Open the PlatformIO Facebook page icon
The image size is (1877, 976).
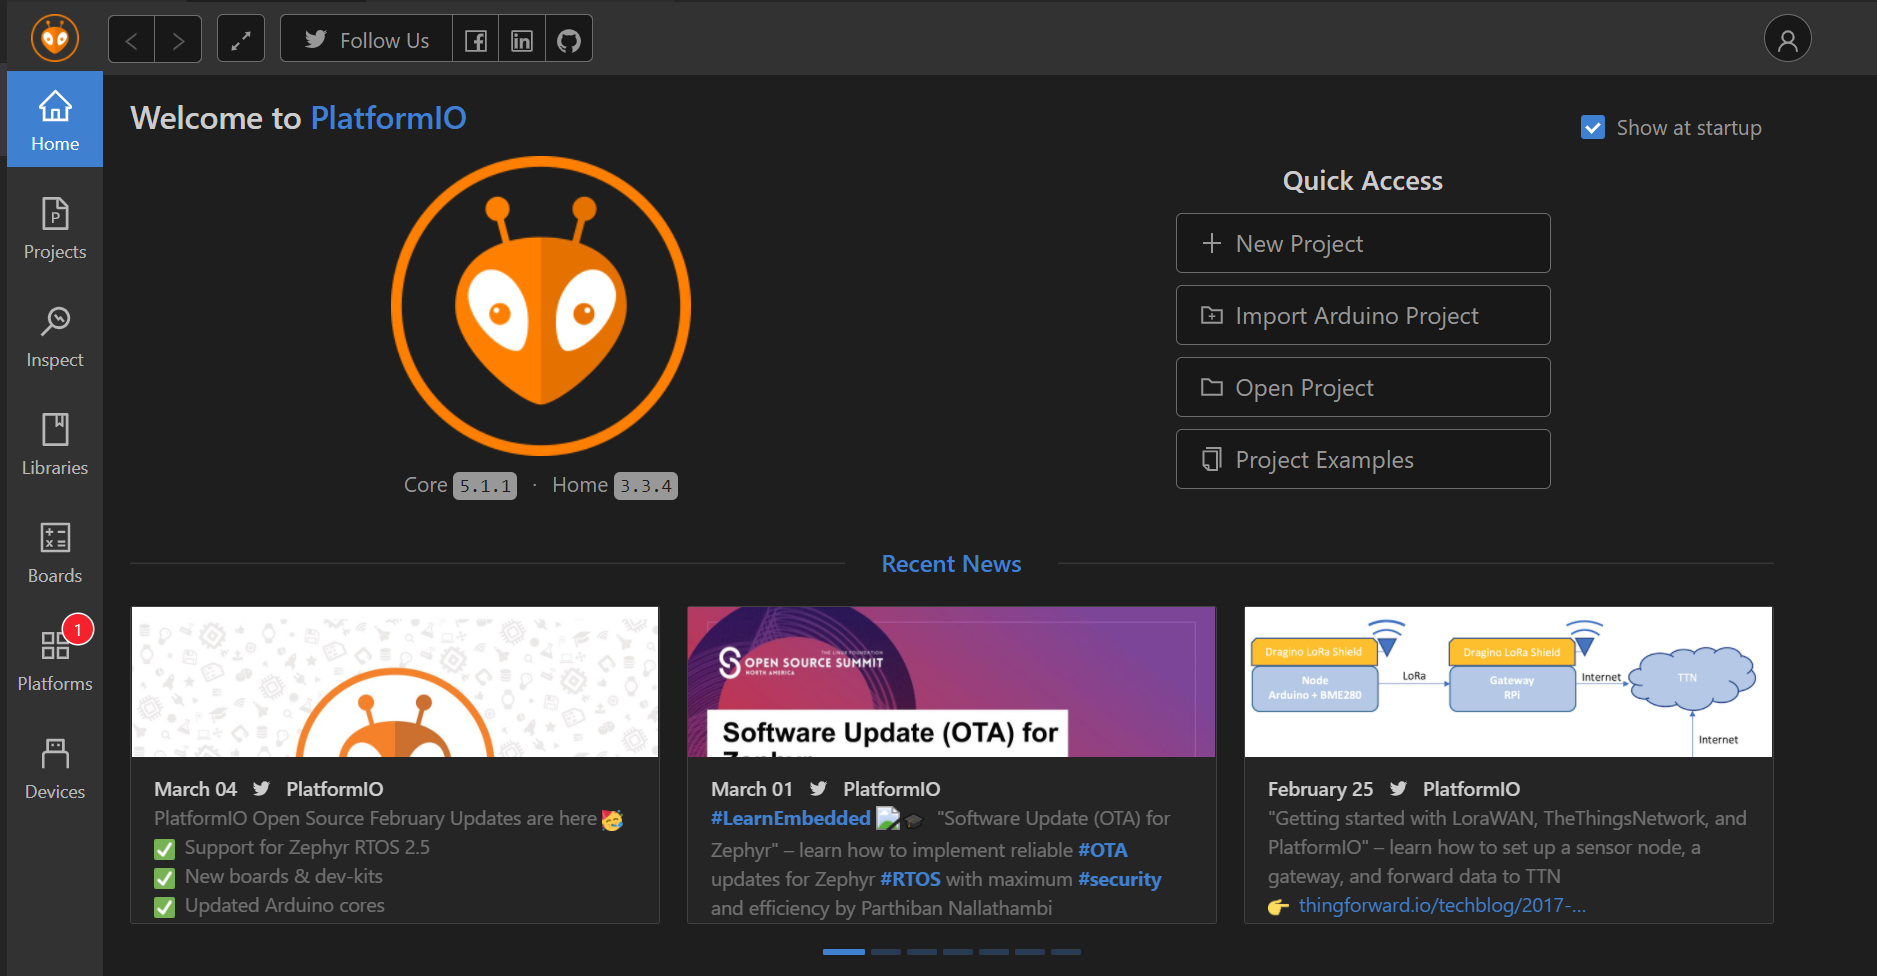click(x=476, y=40)
